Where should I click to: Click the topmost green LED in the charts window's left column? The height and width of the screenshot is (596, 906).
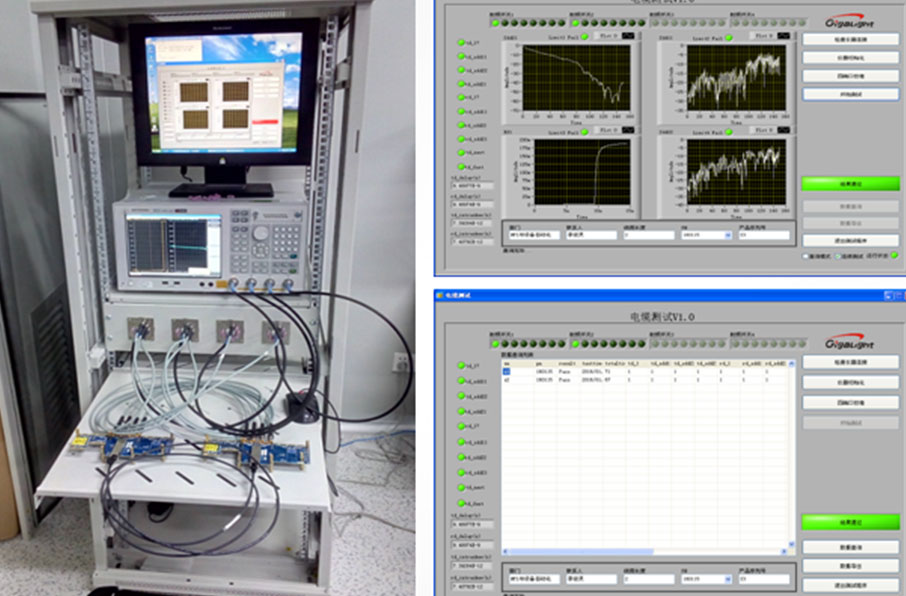click(461, 42)
